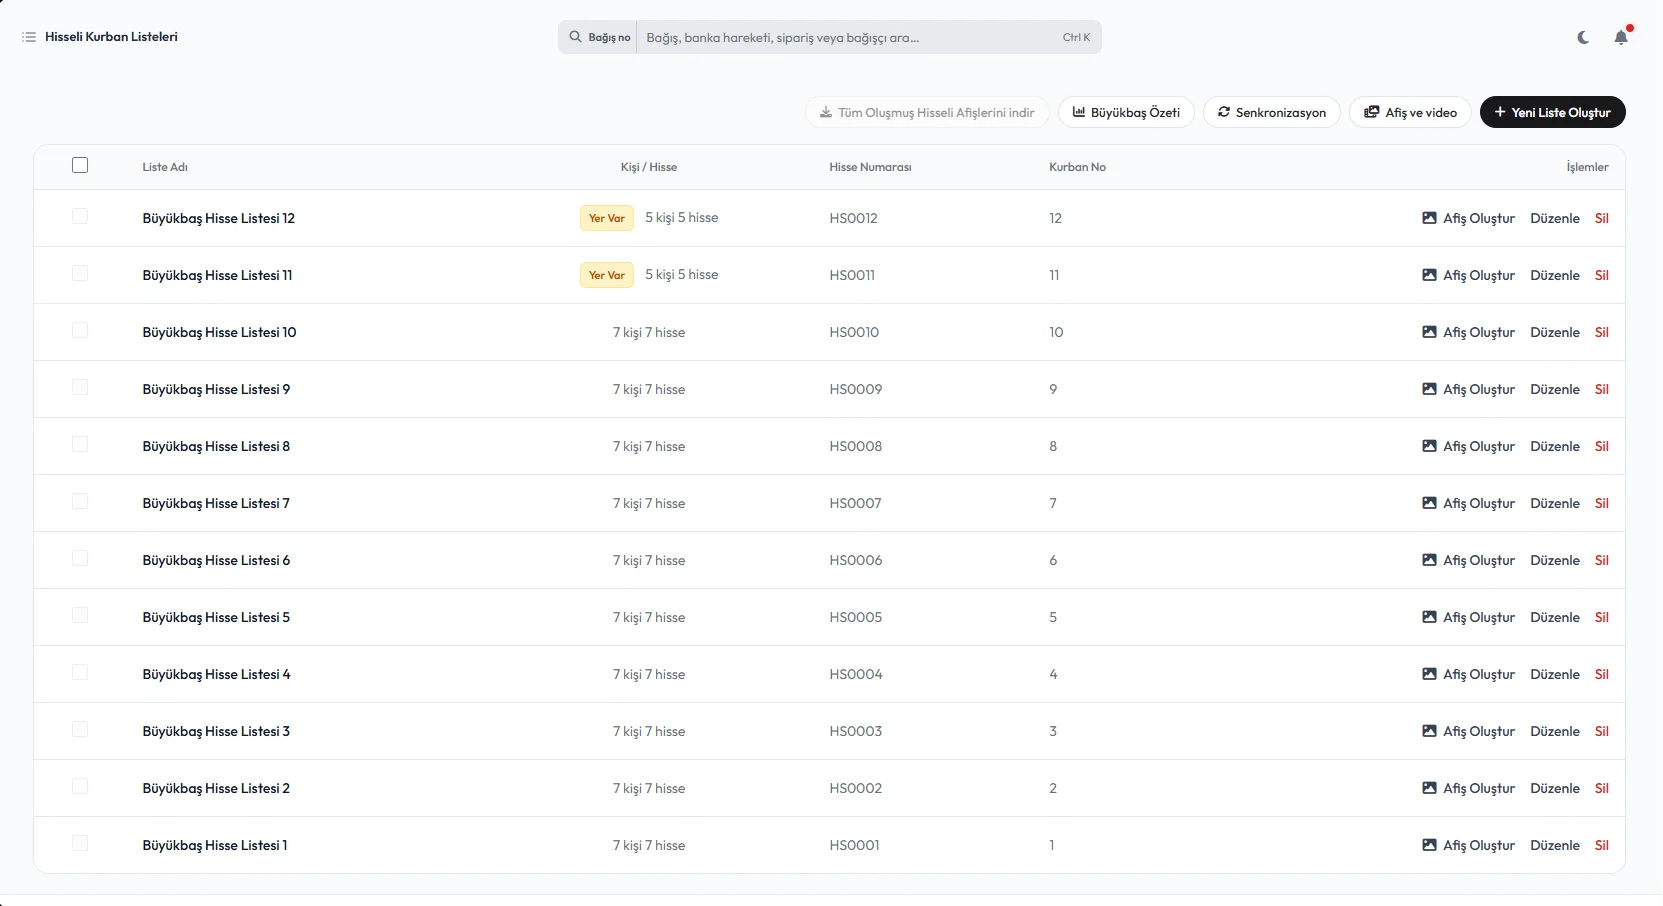Screen dimensions: 1663x906
Task: Toggle the select-all header checkbox
Action: 80,165
